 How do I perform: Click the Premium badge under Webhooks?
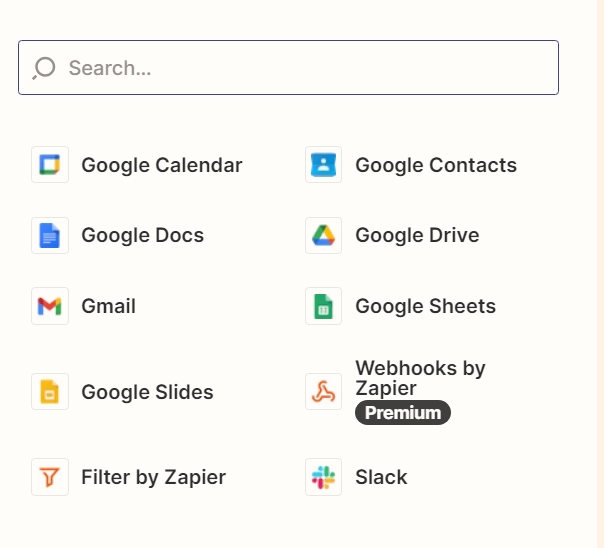(403, 412)
